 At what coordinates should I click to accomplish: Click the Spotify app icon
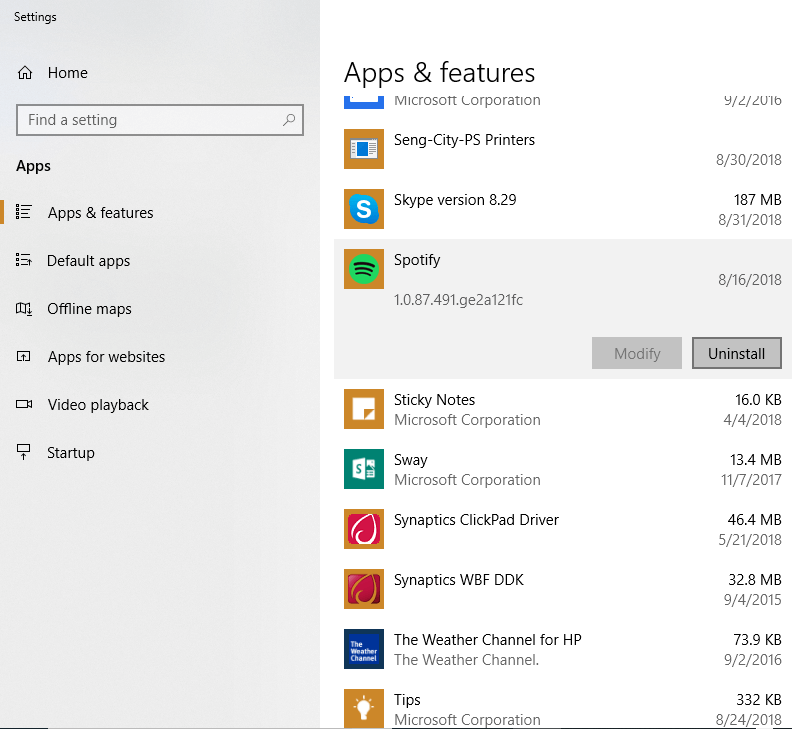(x=364, y=269)
